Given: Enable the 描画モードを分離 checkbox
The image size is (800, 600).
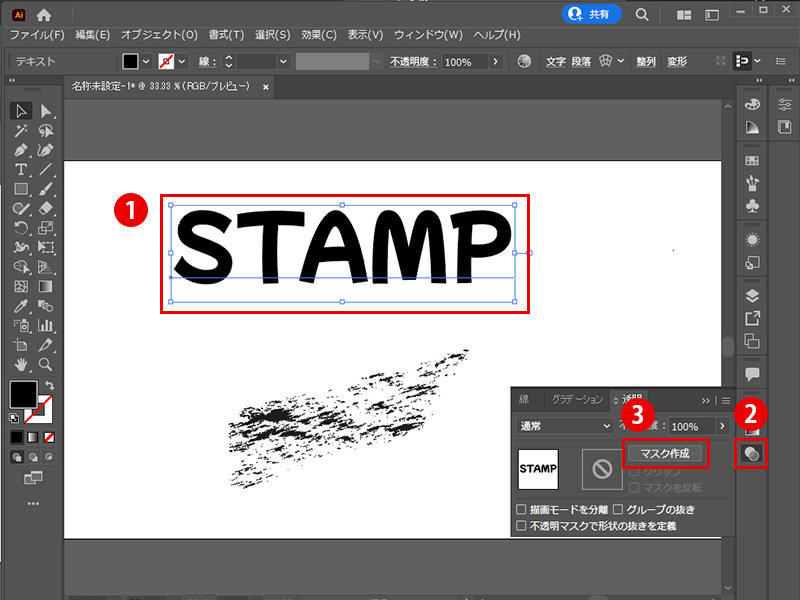Looking at the screenshot, I should 522,508.
